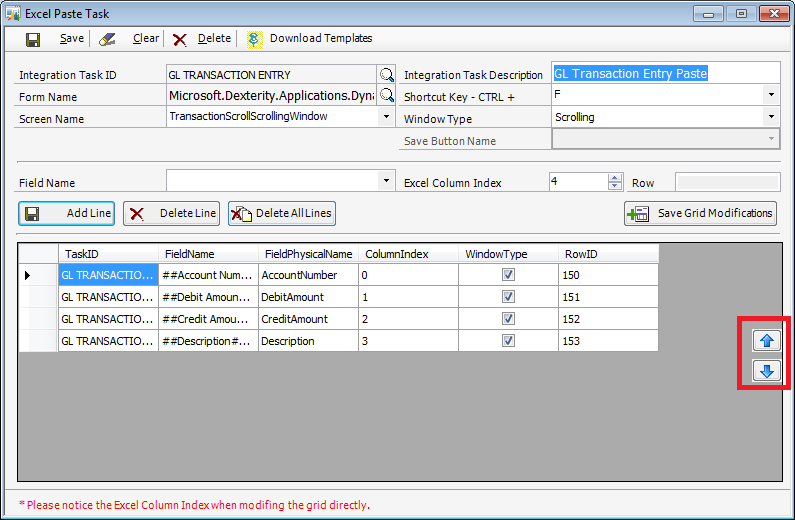
Task: Click the Add Line button
Action: (x=66, y=213)
